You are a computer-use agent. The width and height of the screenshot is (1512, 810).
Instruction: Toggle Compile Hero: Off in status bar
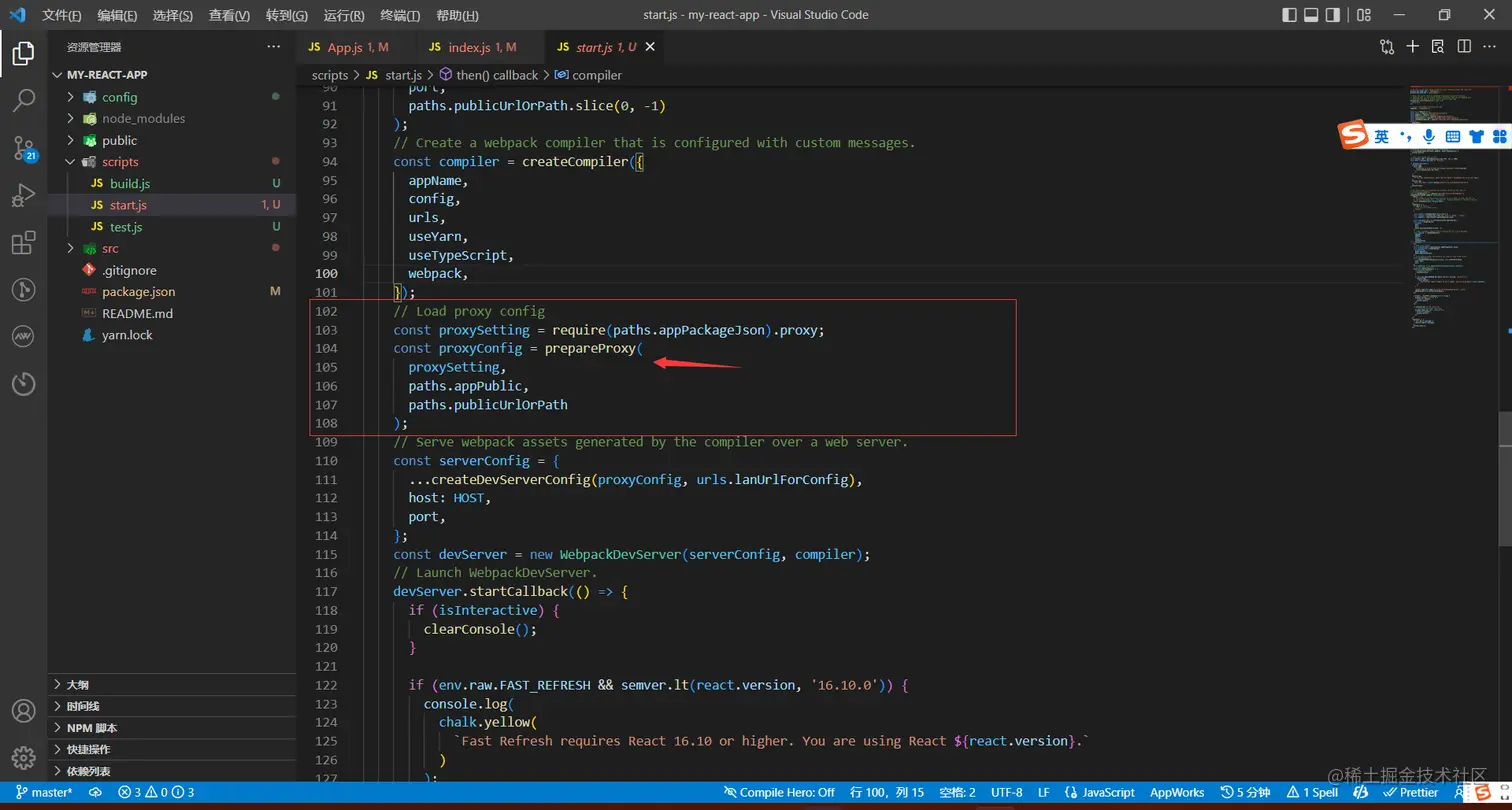tap(779, 792)
